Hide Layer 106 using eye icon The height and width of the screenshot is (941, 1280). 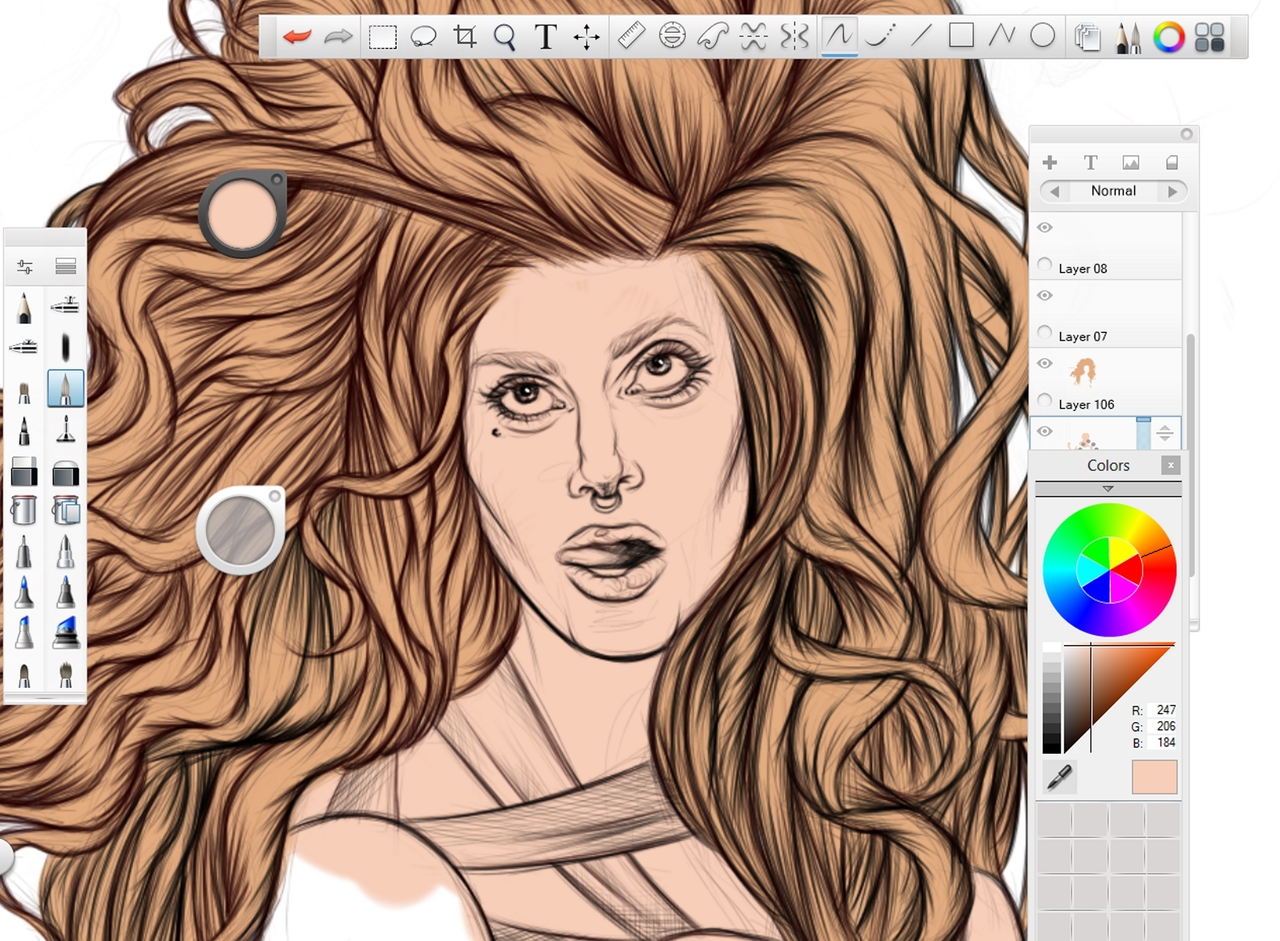click(1045, 364)
